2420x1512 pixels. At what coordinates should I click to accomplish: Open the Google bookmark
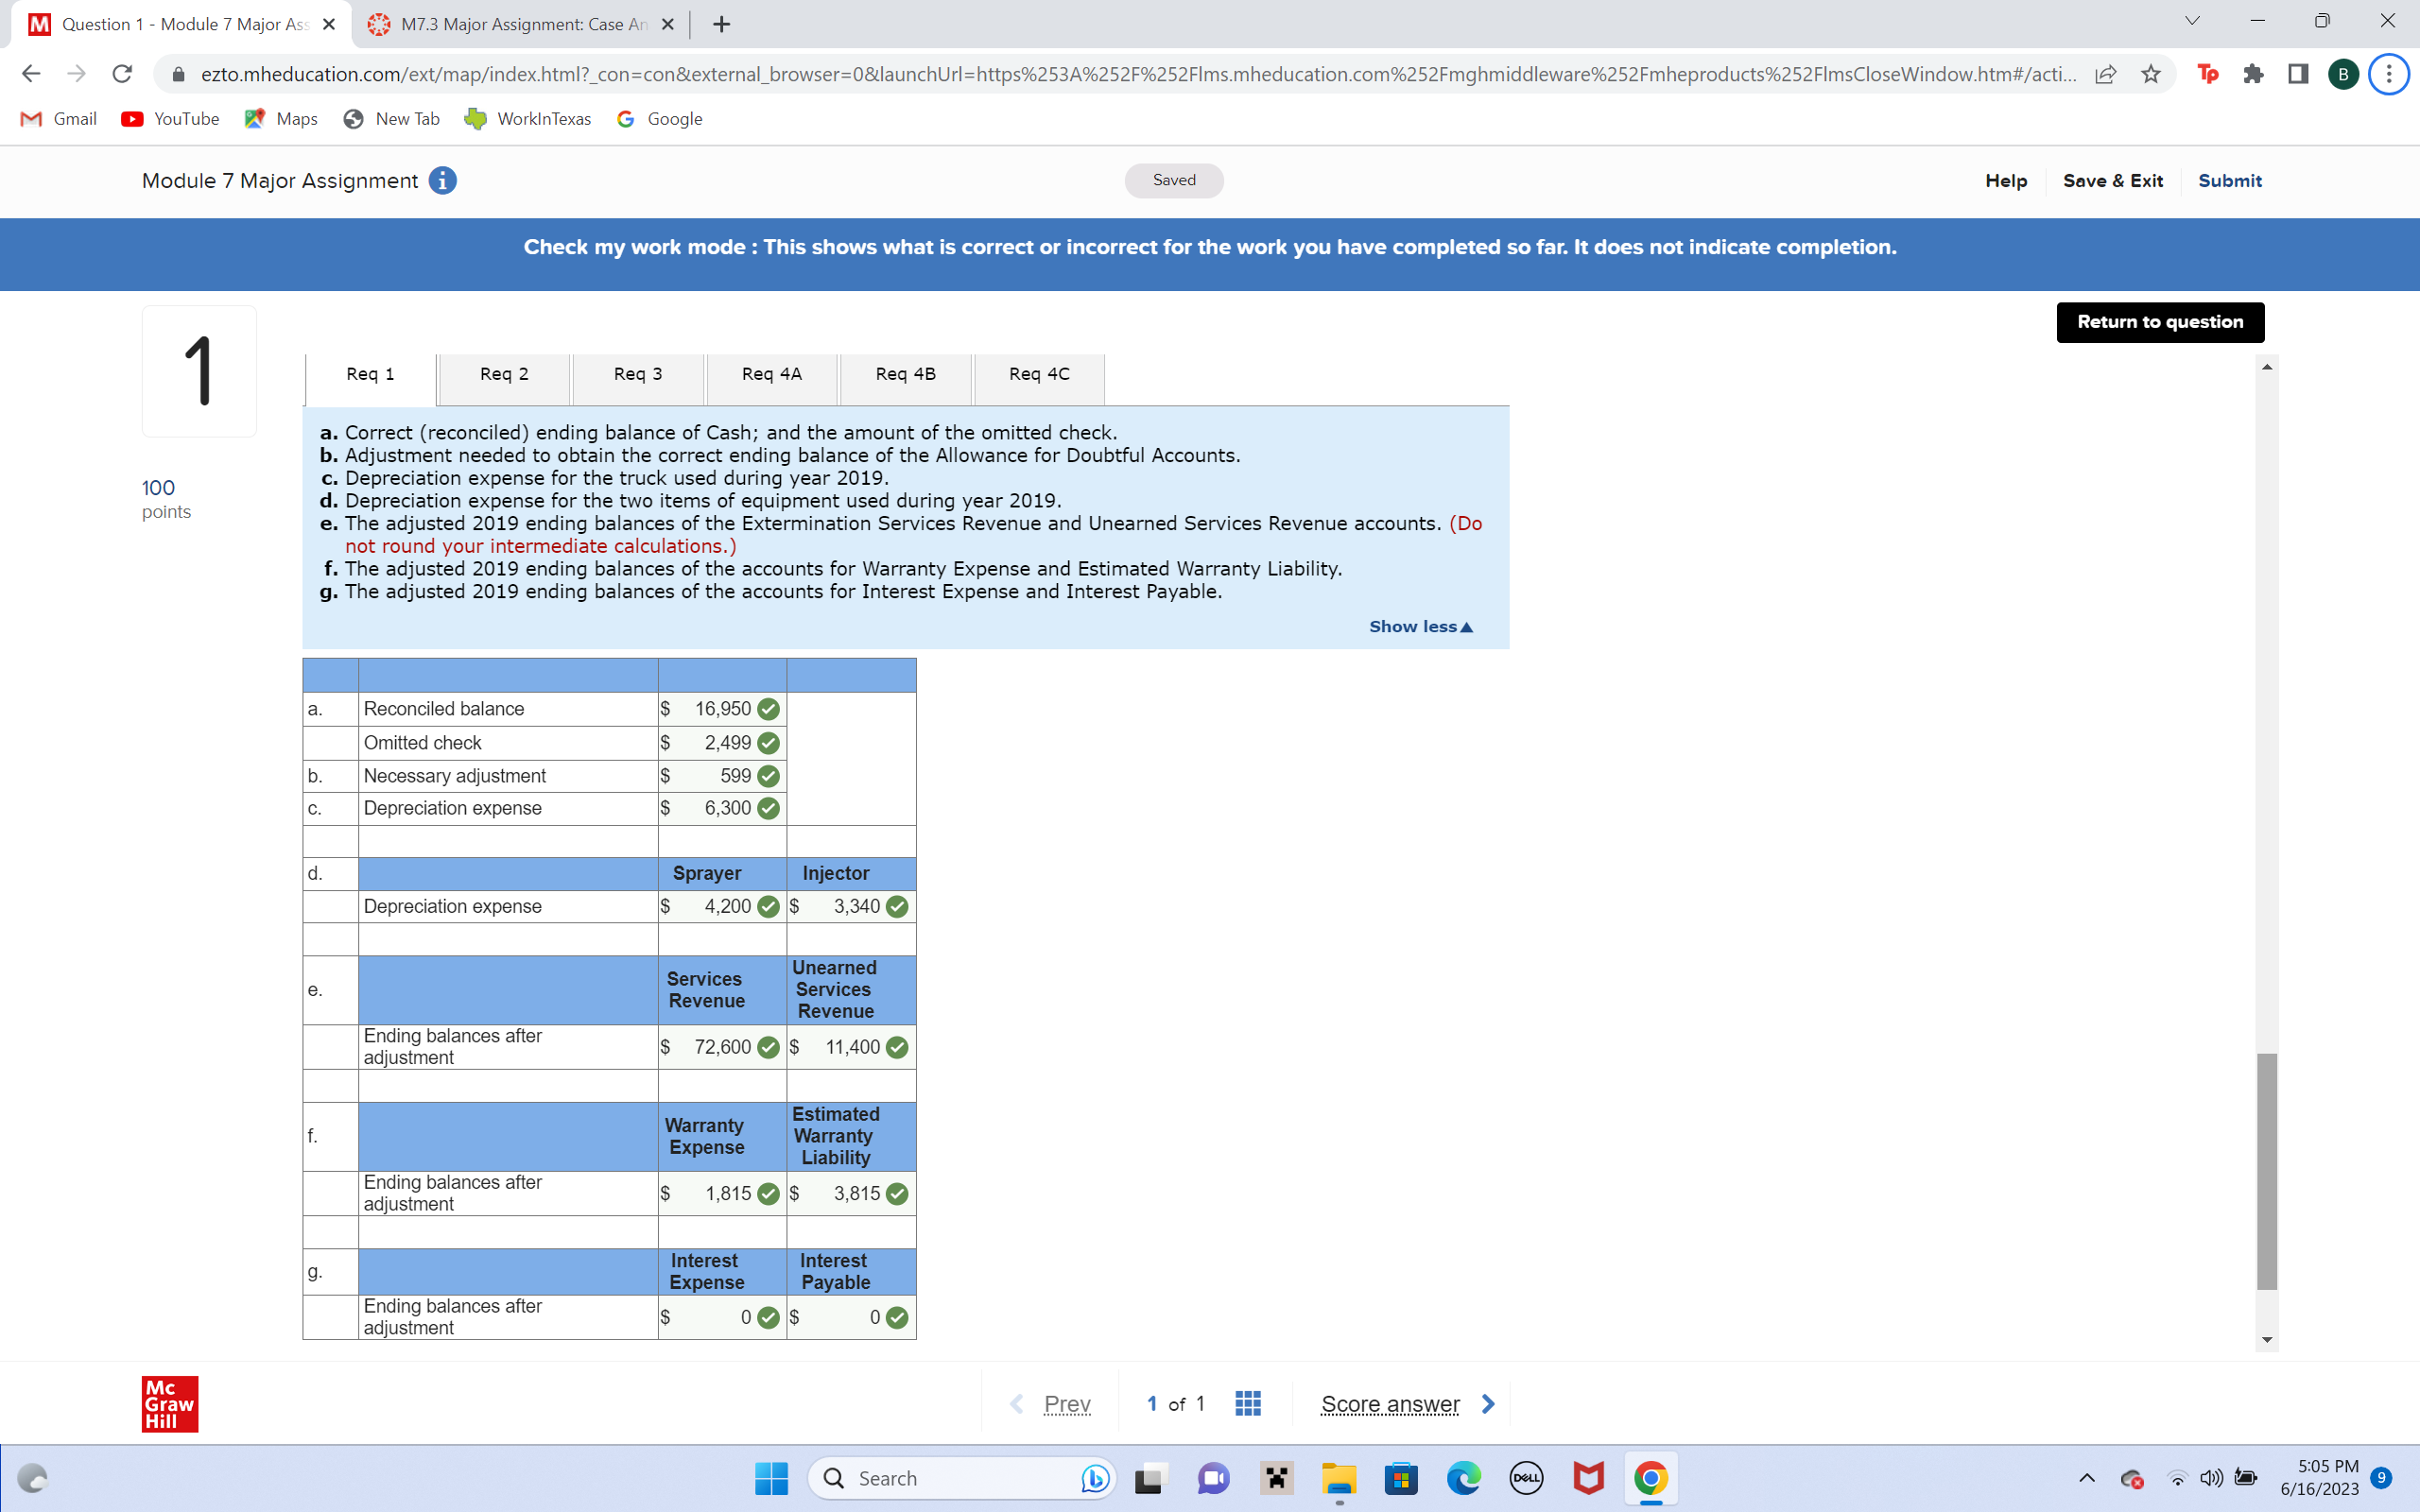(660, 119)
